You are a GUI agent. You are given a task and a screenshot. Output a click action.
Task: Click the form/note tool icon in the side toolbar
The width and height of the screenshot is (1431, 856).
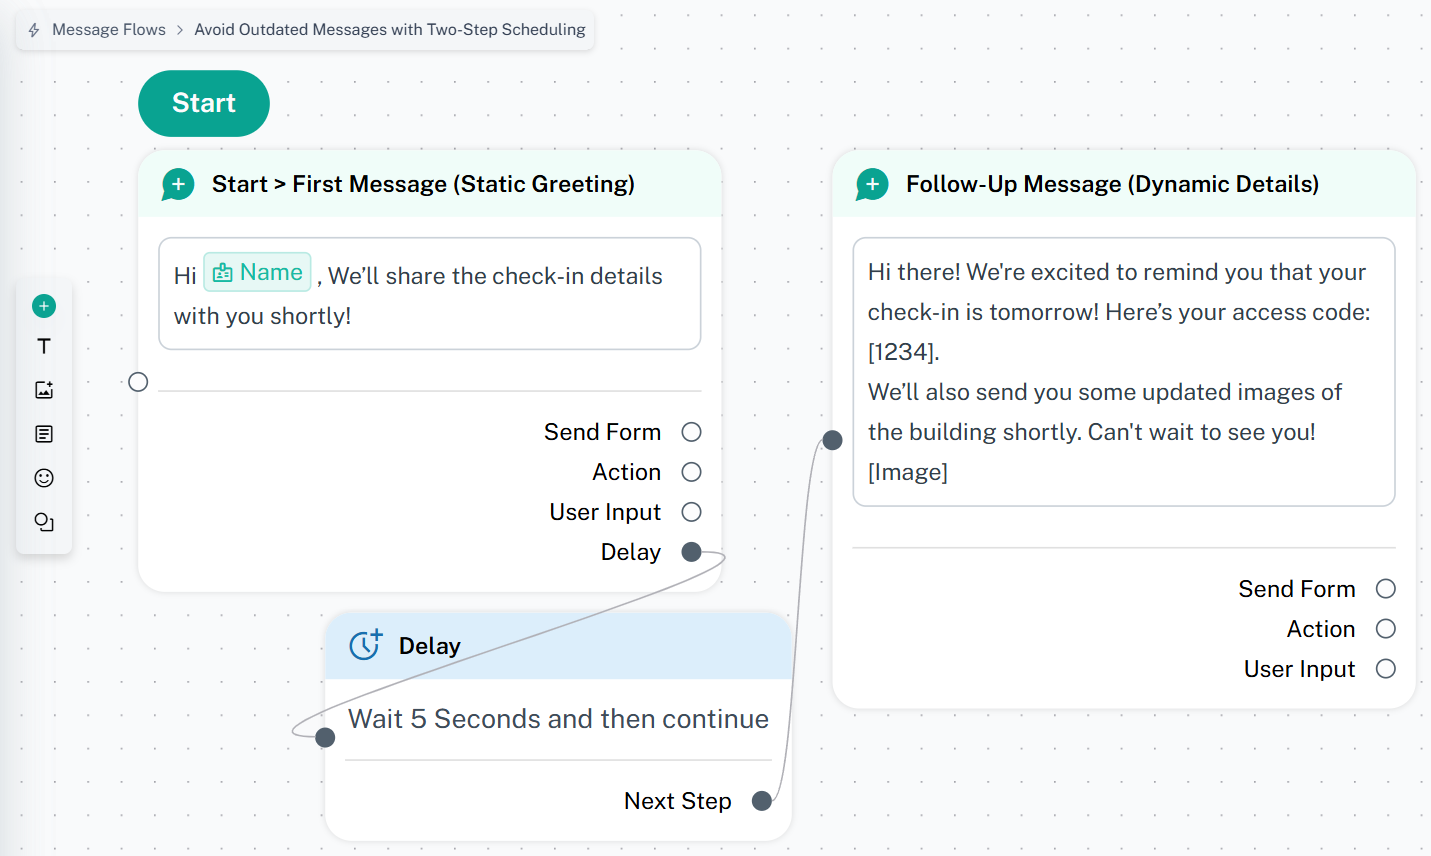coord(44,434)
